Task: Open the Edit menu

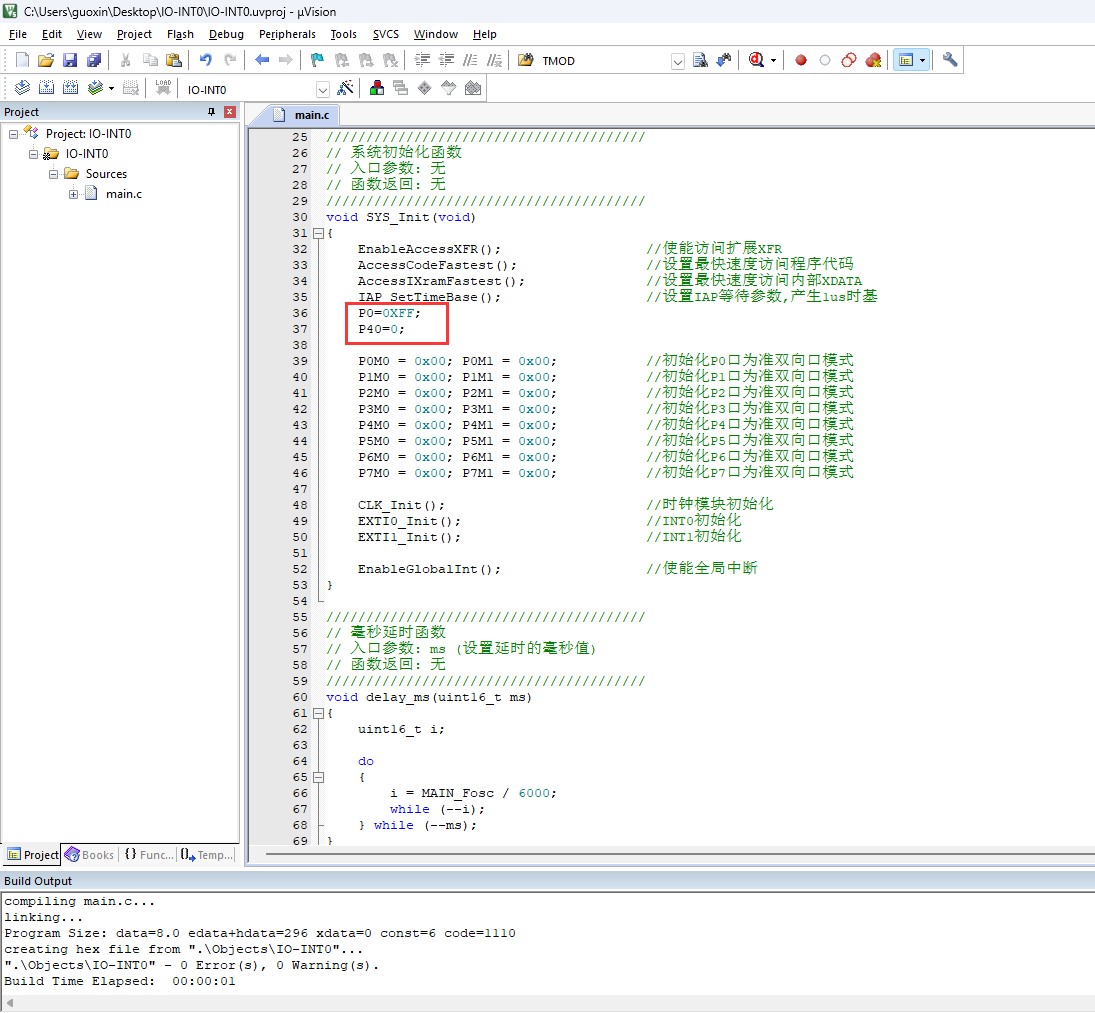Action: pyautogui.click(x=52, y=34)
